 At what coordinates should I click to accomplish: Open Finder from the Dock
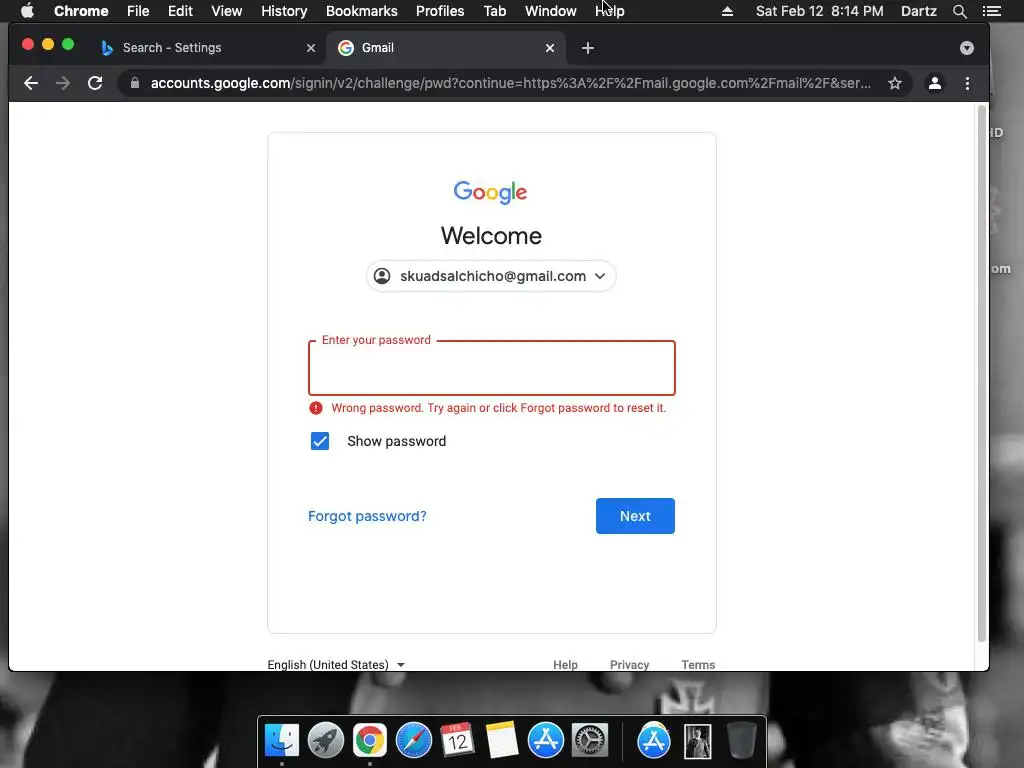pyautogui.click(x=282, y=741)
